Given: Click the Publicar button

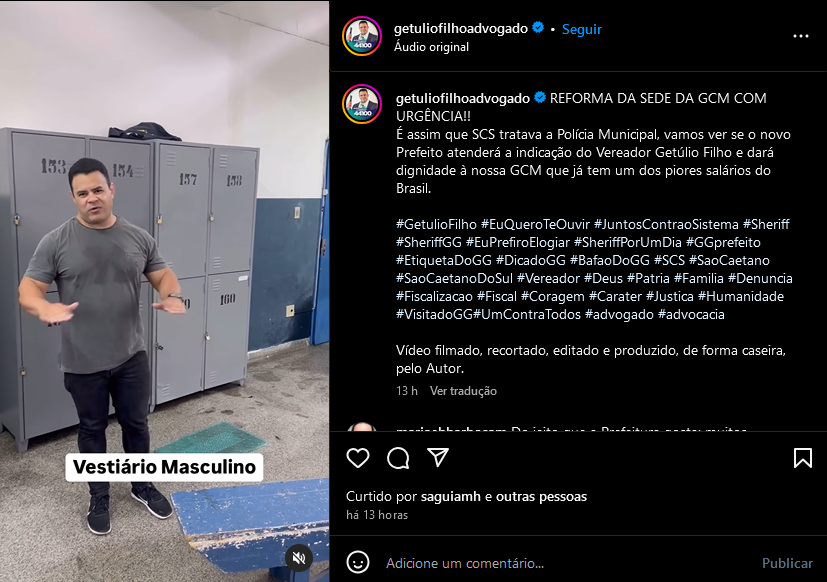Looking at the screenshot, I should (787, 563).
